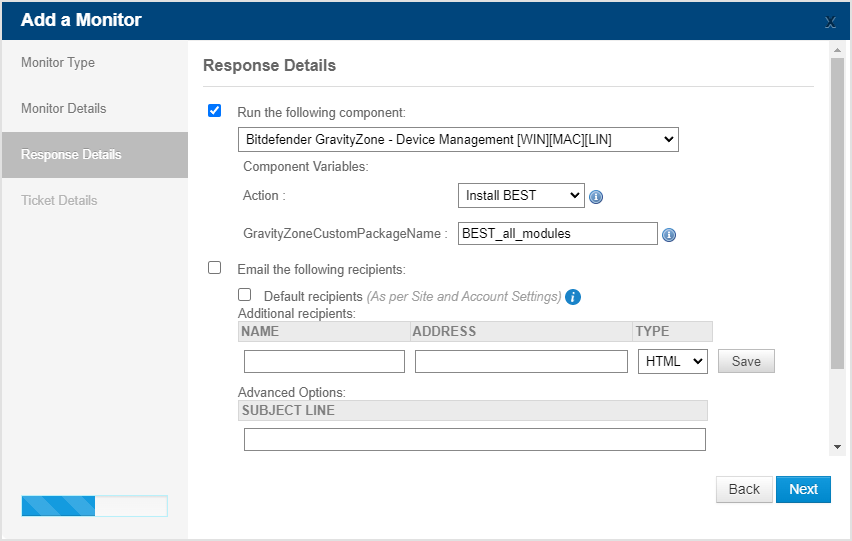Click the Back button
This screenshot has width=852, height=541.
pyautogui.click(x=744, y=489)
